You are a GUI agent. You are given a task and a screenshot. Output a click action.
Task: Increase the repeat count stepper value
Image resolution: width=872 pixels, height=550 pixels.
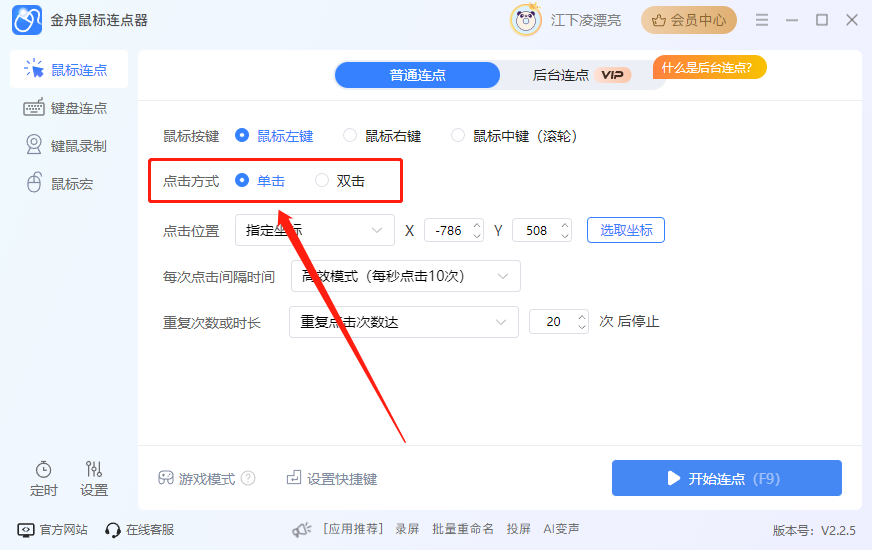click(x=581, y=316)
